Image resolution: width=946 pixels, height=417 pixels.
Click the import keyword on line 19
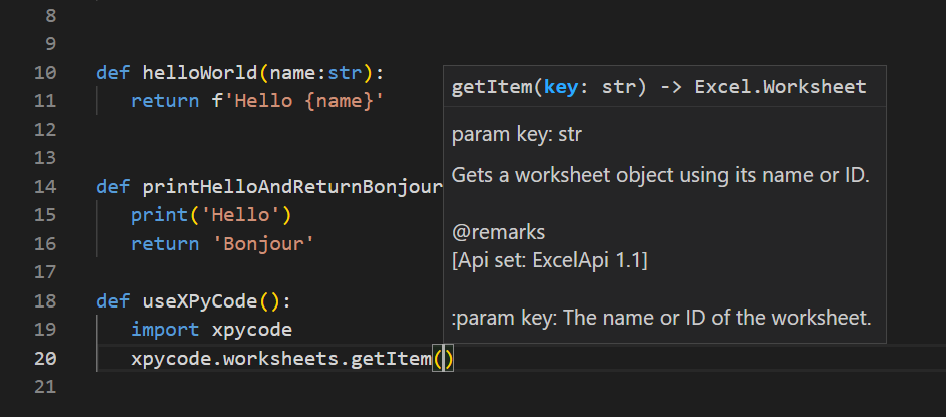tap(165, 330)
